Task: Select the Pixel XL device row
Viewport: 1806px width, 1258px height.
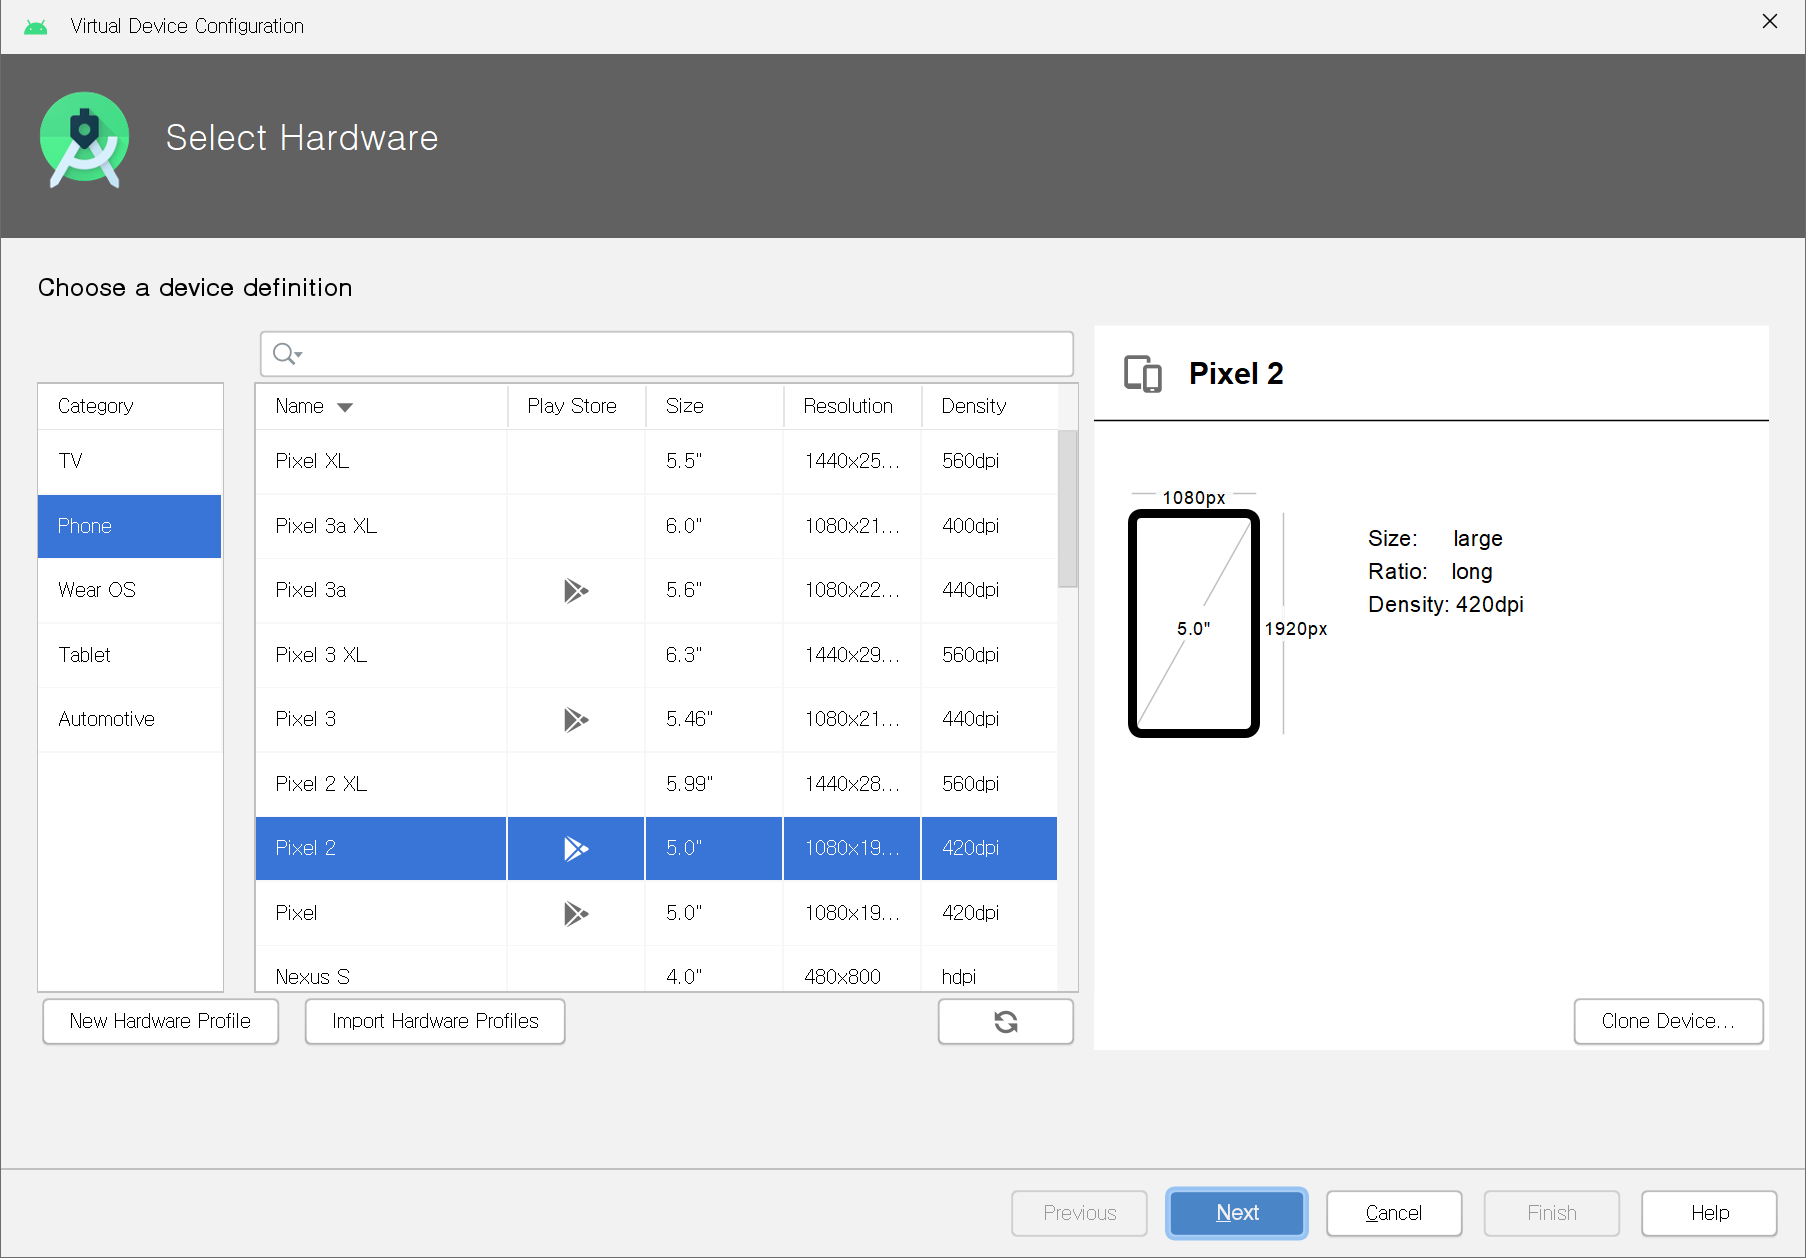Action: (656, 461)
